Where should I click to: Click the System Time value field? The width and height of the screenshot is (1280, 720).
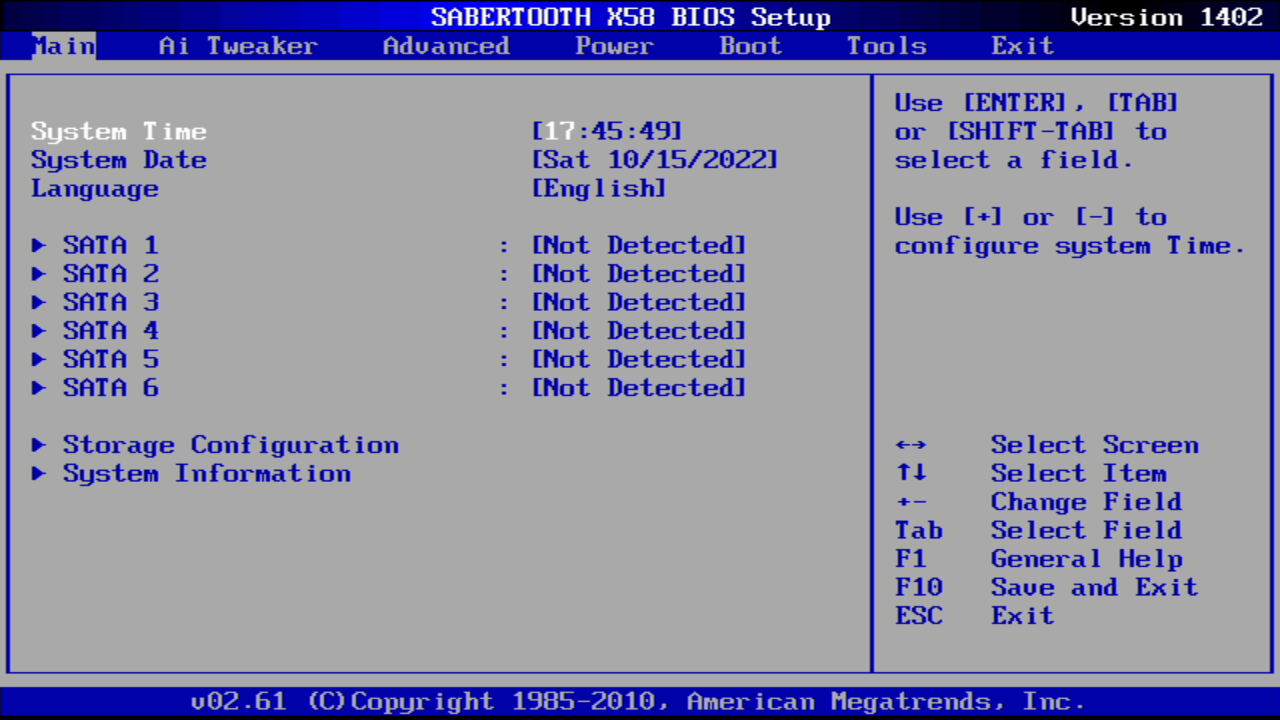click(607, 131)
